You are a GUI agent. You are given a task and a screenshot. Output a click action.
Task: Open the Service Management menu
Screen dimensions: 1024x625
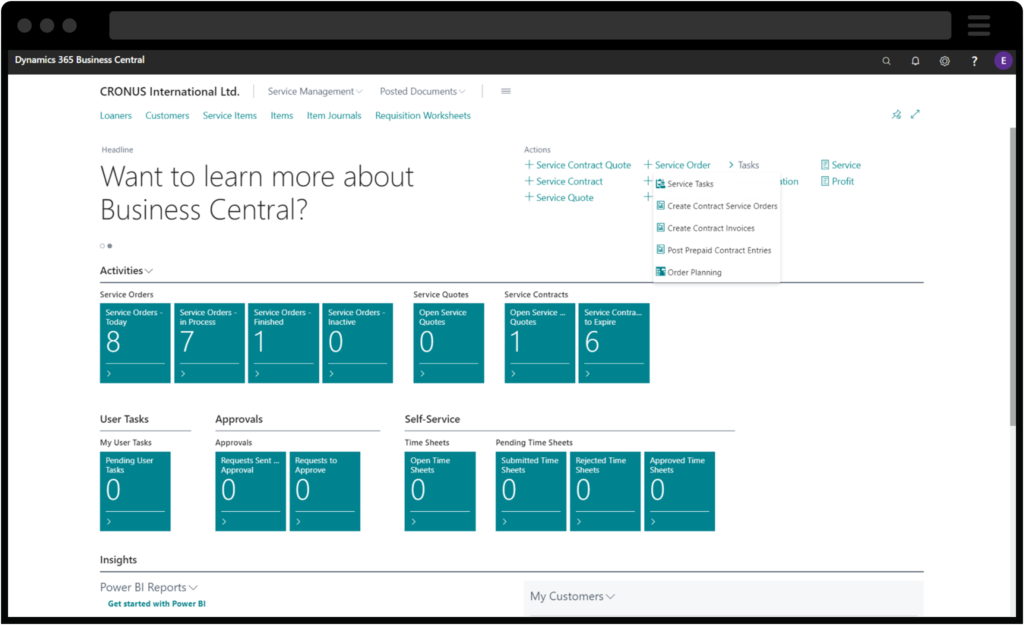(313, 90)
